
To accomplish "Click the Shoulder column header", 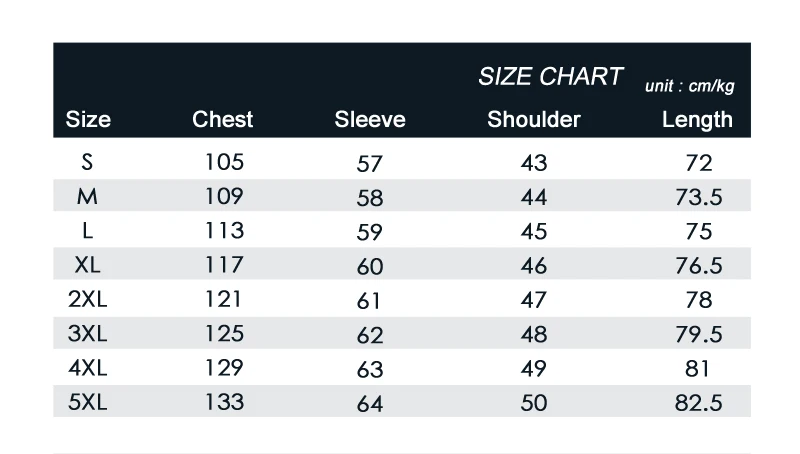I will coord(534,119).
